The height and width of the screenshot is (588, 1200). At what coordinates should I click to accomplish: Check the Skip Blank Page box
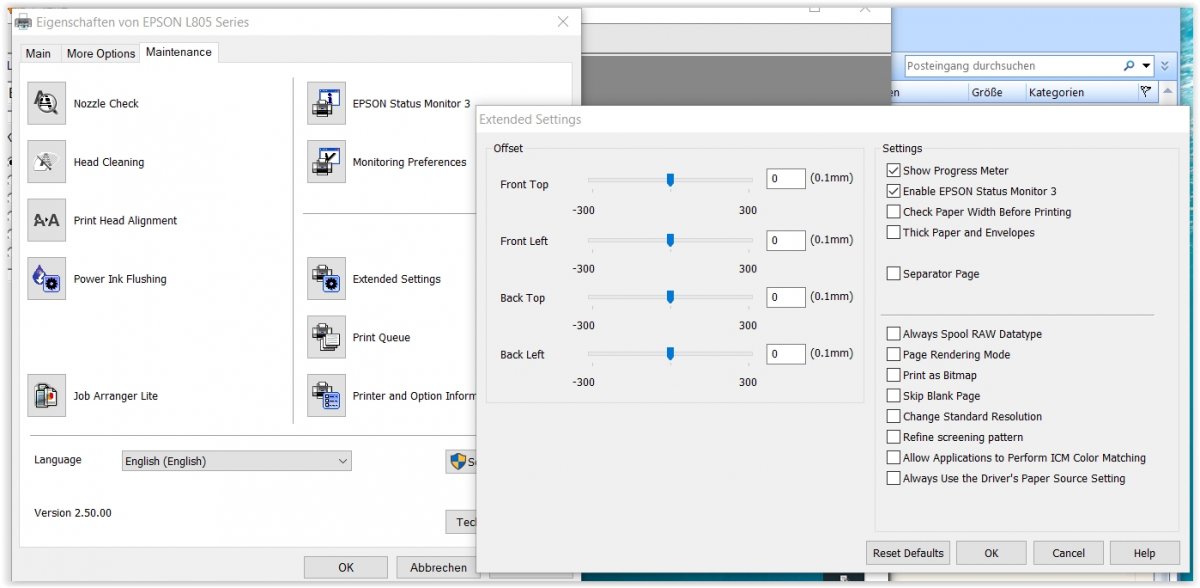point(894,396)
